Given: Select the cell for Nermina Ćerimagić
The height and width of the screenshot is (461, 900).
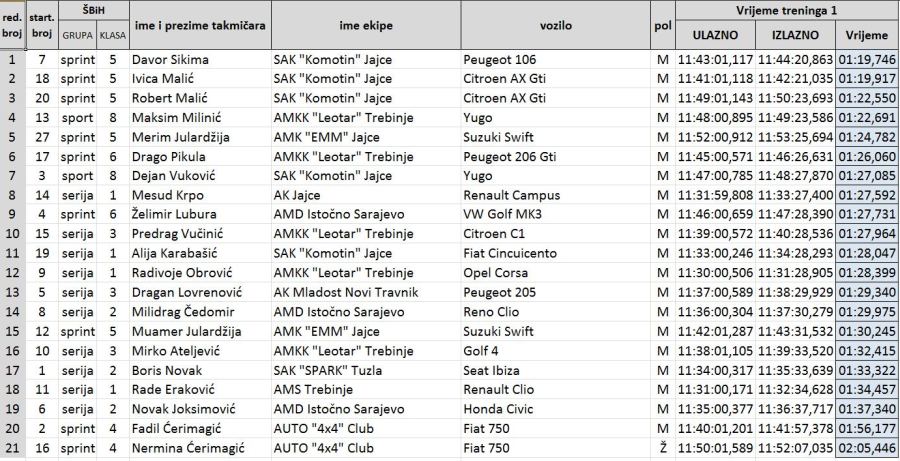Looking at the screenshot, I should click(x=200, y=447).
